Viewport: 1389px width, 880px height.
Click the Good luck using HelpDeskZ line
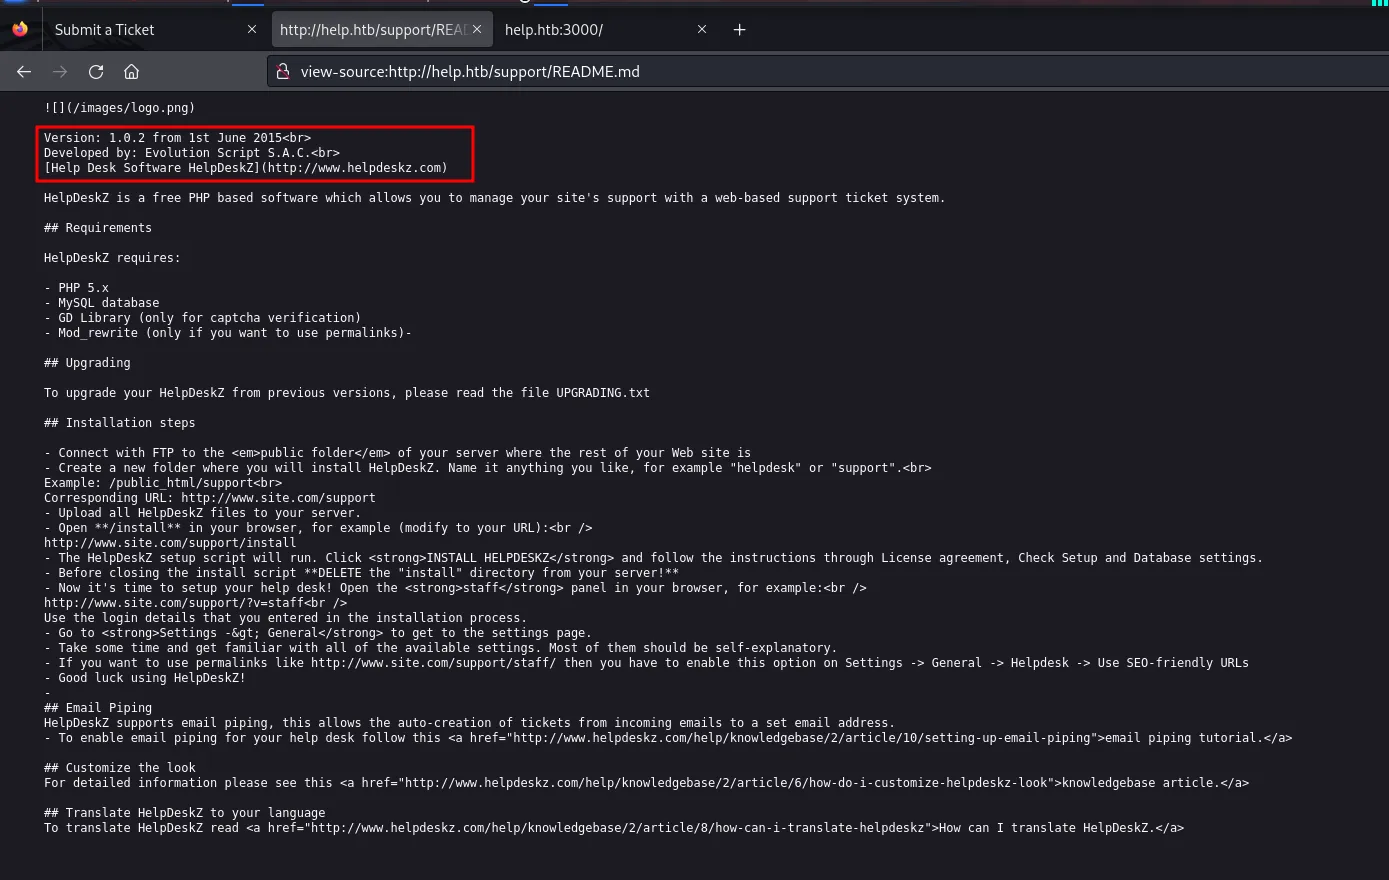[x=145, y=678]
